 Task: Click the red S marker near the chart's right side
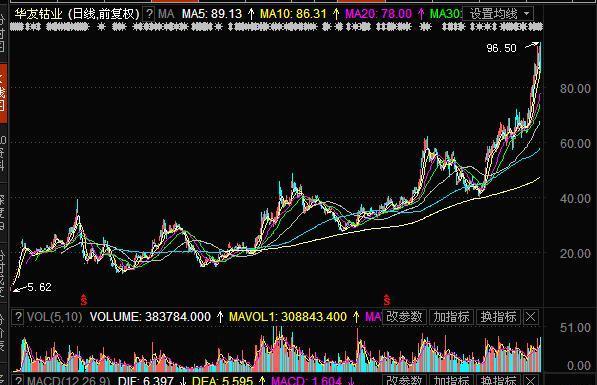[x=387, y=300]
